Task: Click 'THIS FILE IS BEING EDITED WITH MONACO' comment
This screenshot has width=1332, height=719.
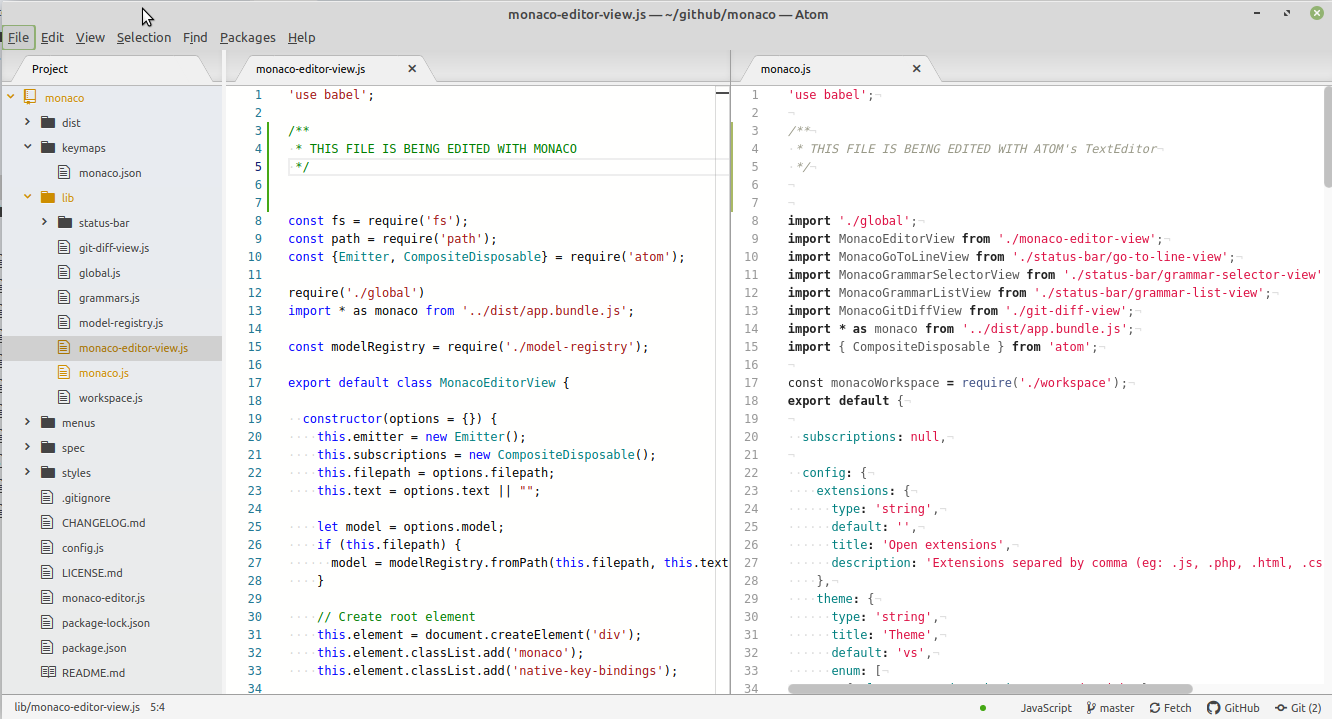Action: (443, 149)
